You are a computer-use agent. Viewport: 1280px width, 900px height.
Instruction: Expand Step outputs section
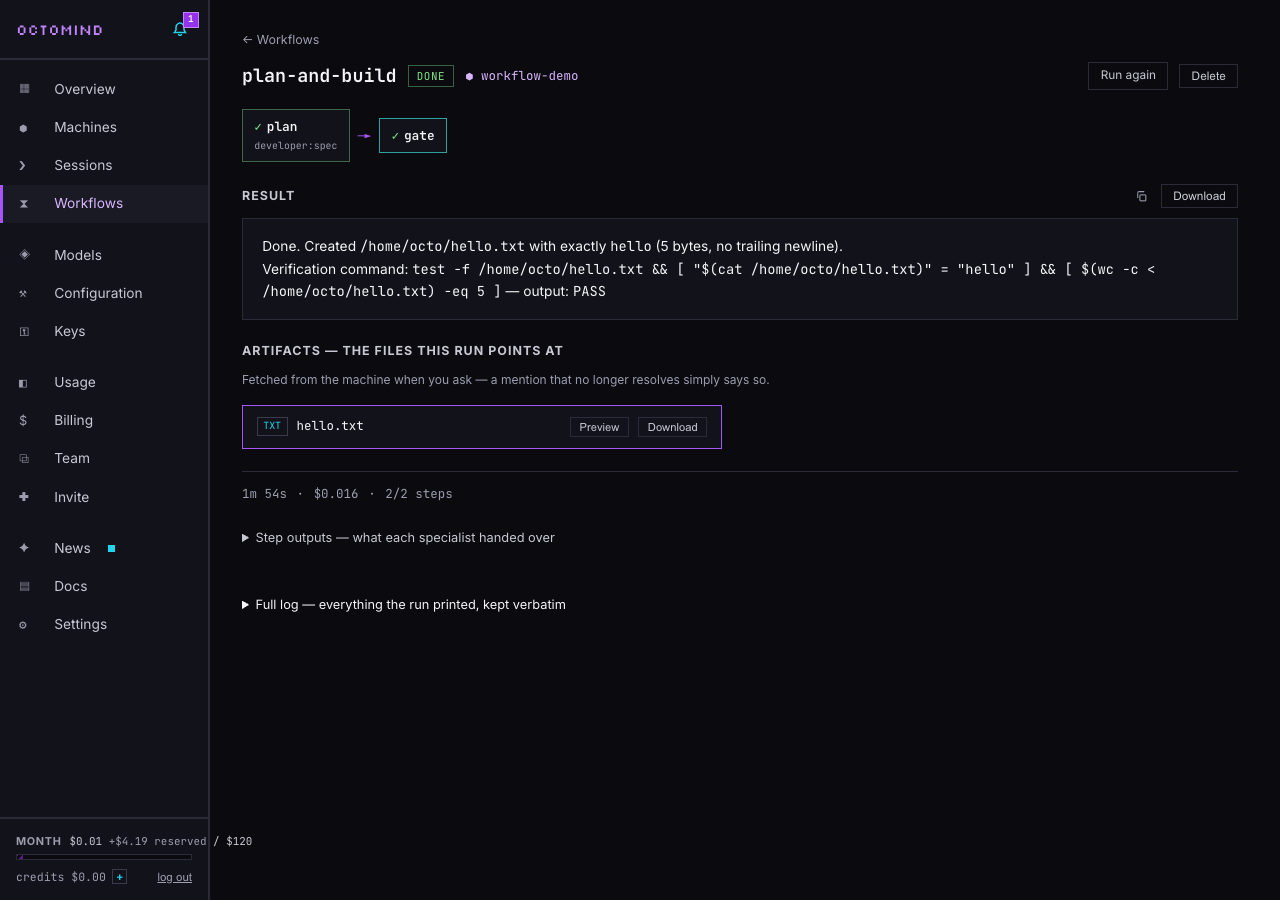point(398,538)
